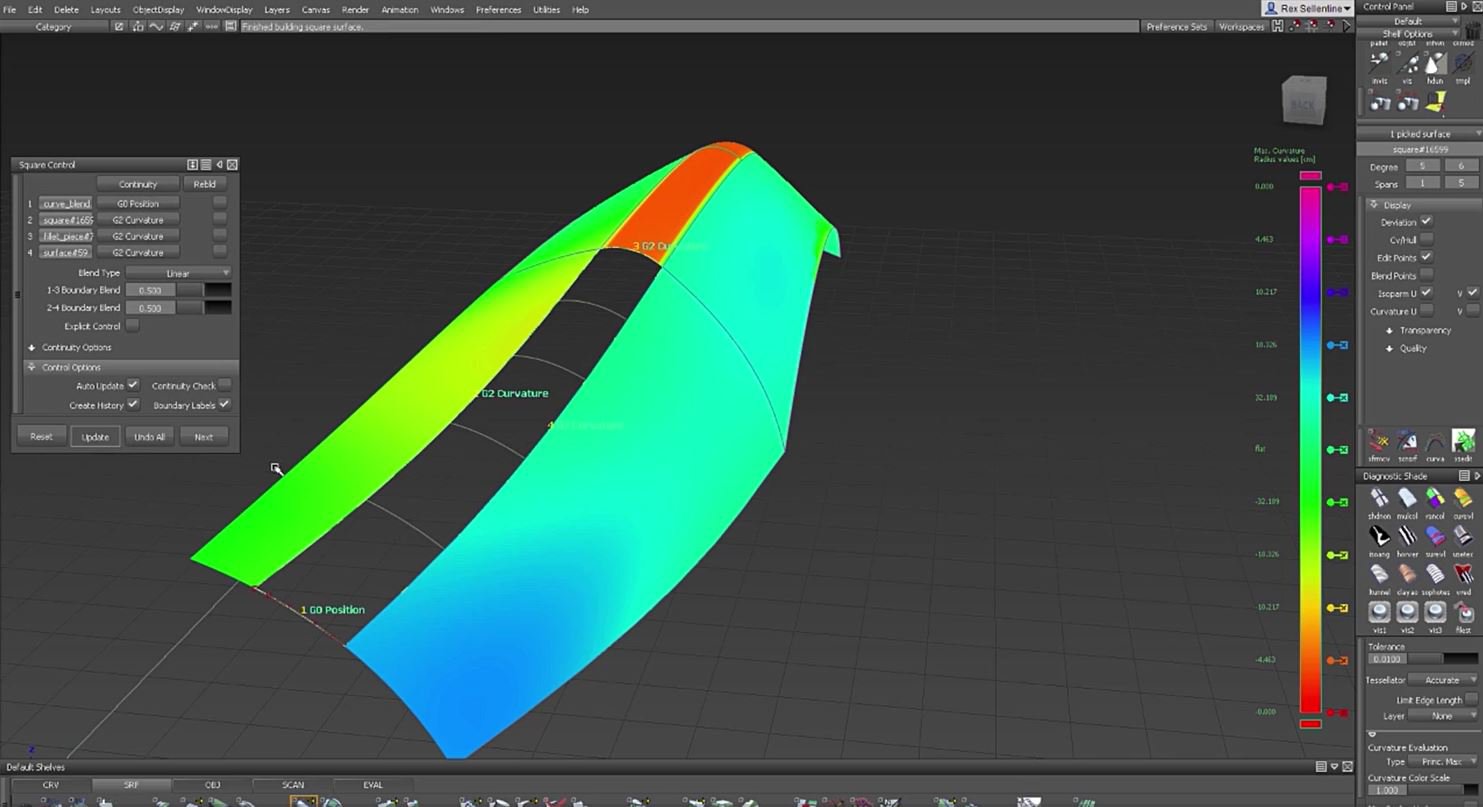Select the scnsrf shelf tool
1483x807 pixels.
point(1407,442)
